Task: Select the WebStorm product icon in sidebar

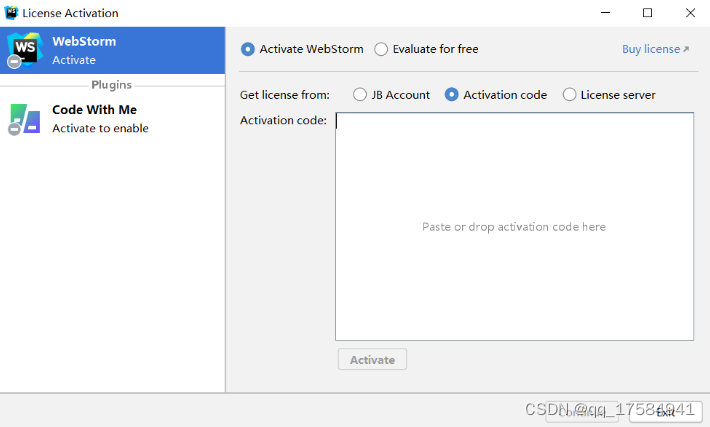Action: coord(25,50)
